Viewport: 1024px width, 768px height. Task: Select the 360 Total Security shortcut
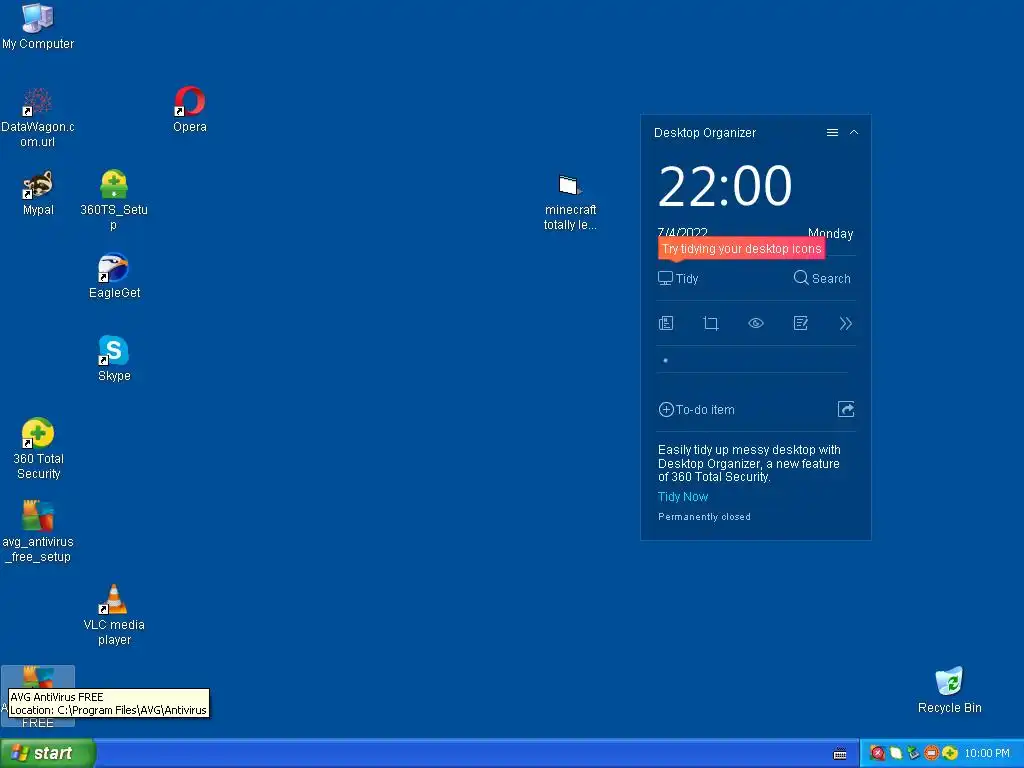point(38,449)
